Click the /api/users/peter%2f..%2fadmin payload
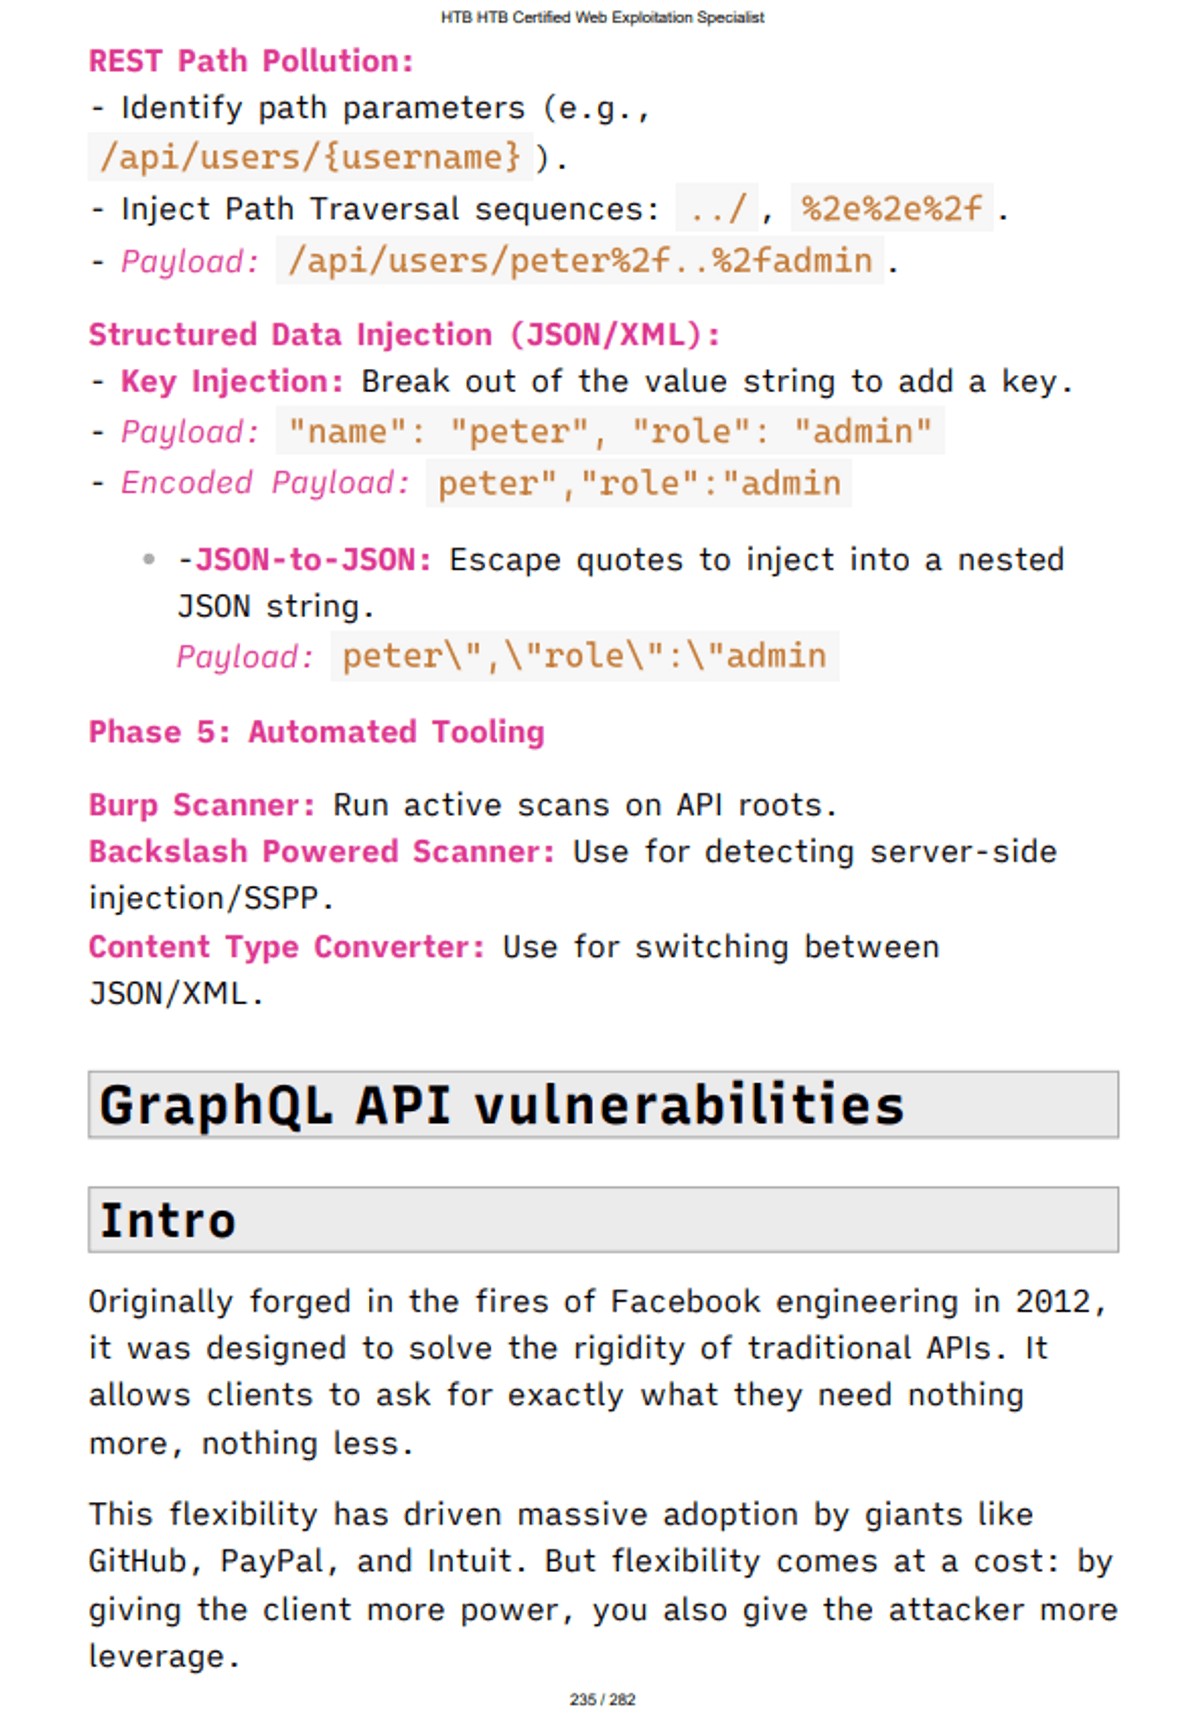The height and width of the screenshot is (1727, 1200). pos(579,261)
